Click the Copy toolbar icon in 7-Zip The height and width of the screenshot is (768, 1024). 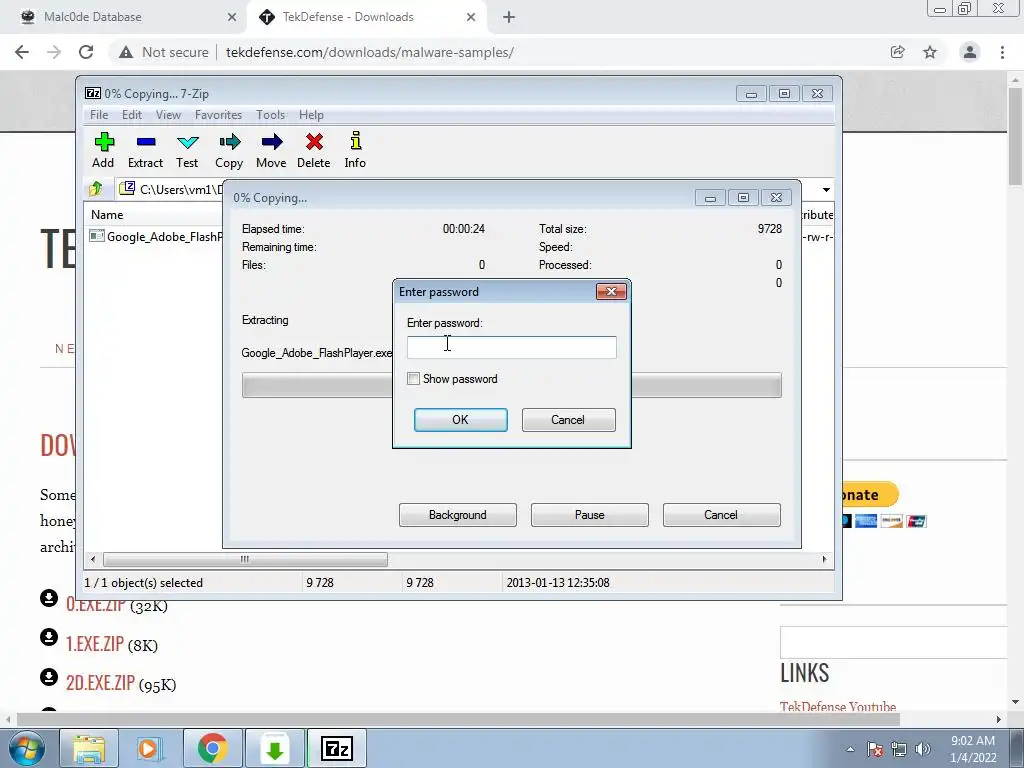pyautogui.click(x=229, y=151)
